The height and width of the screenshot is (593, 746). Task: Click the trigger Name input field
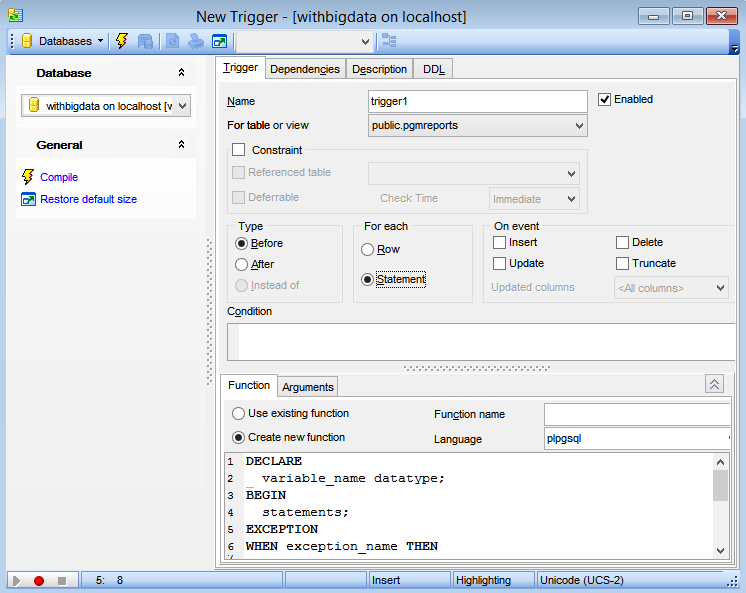coord(477,101)
